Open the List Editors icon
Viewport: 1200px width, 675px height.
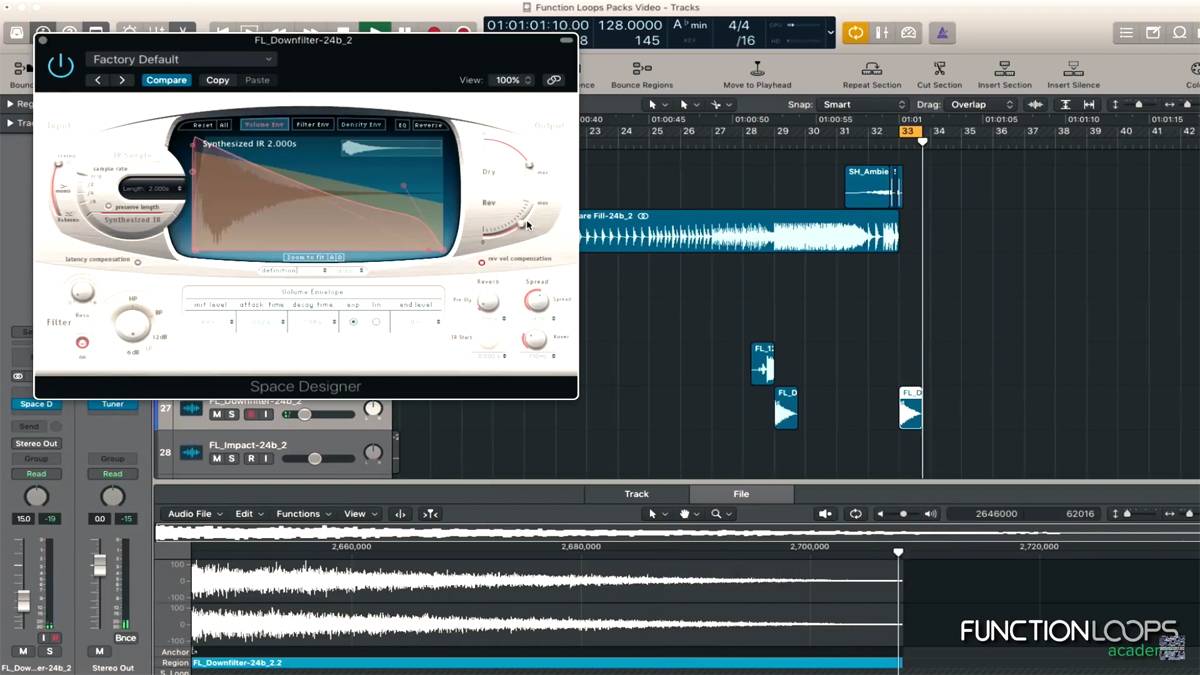point(1126,33)
